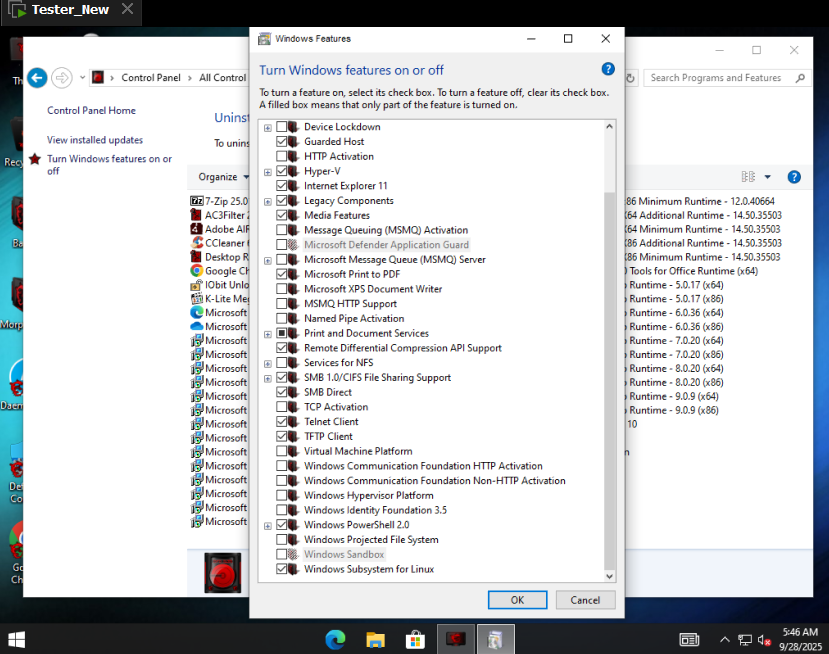Show hidden system tray icons
The image size is (829, 654).
tap(725, 640)
